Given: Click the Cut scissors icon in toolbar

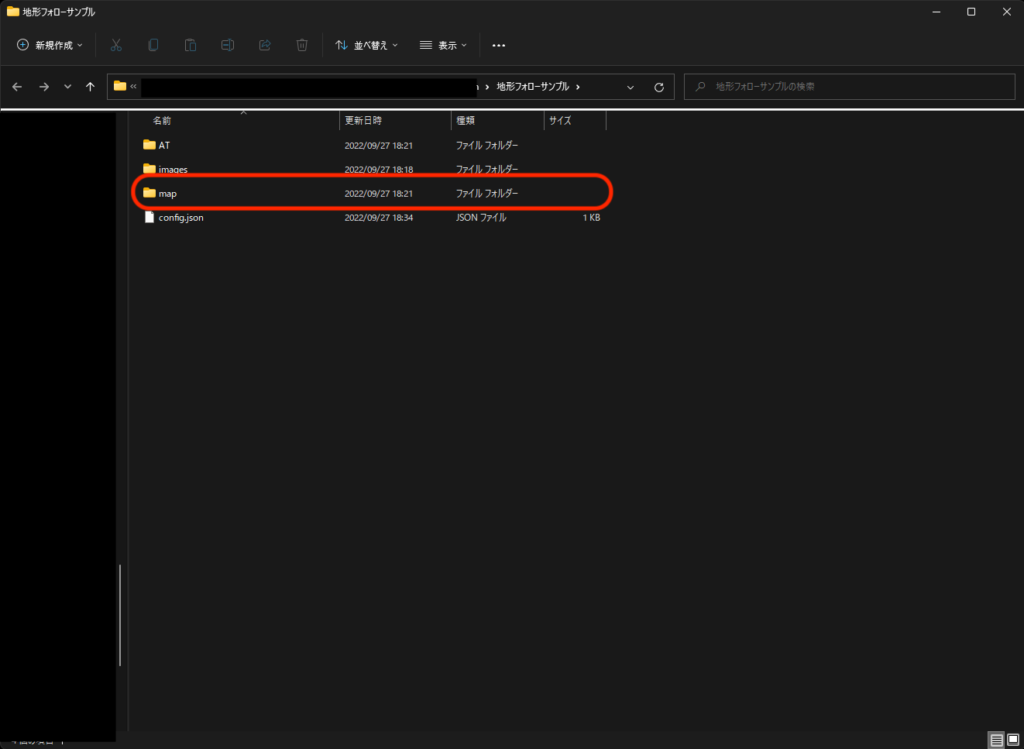Looking at the screenshot, I should (116, 45).
